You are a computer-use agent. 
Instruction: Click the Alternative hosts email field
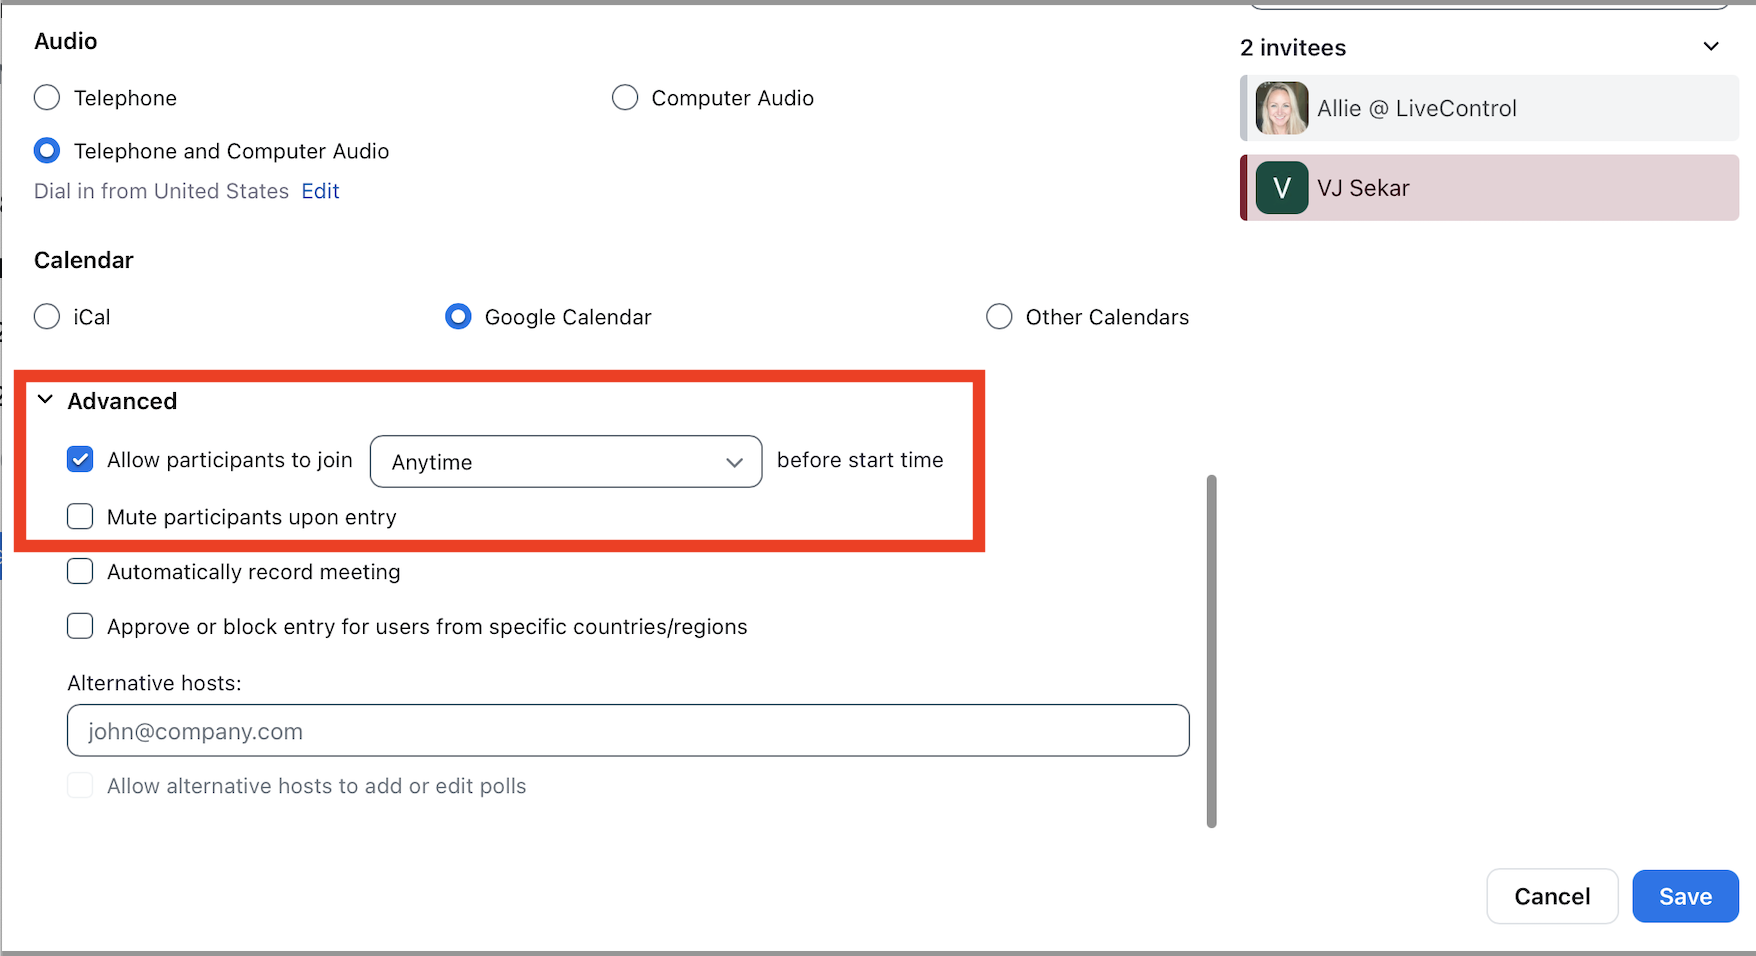pyautogui.click(x=627, y=731)
